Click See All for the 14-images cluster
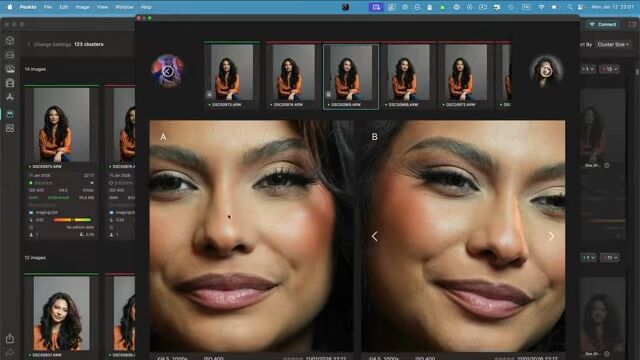640x360 pixels. [x=593, y=165]
